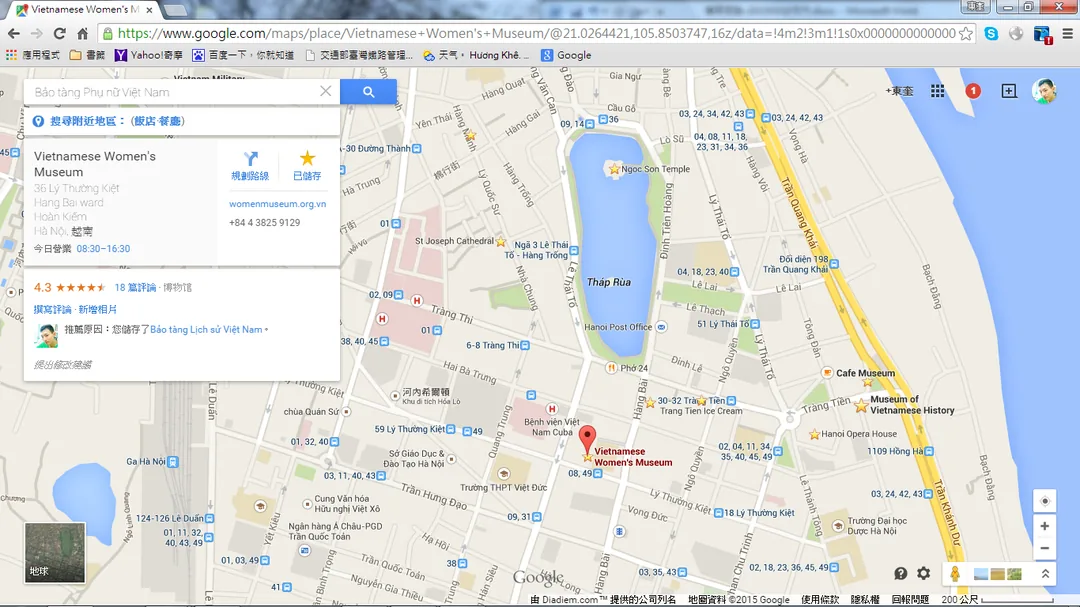This screenshot has width=1080, height=607.
Task: Click the Phở 24 restaurant marker
Action: pos(611,368)
